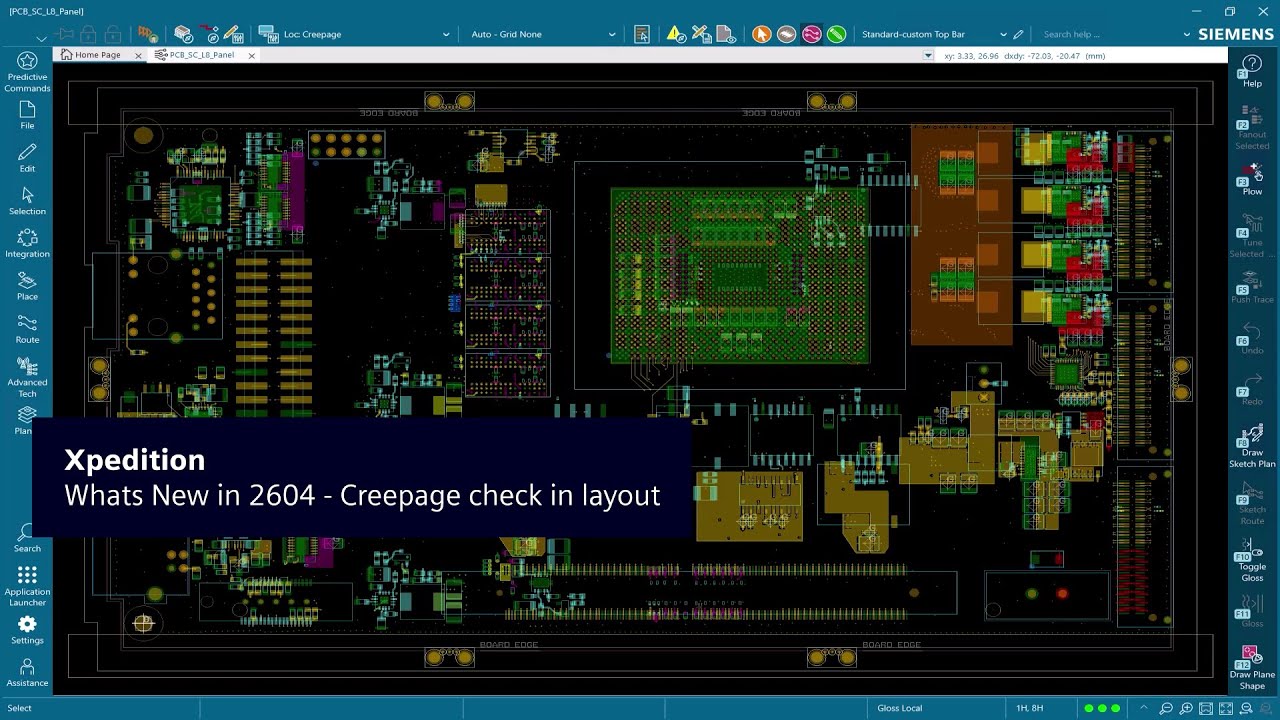The height and width of the screenshot is (720, 1280).
Task: Enable the pink route mode icon
Action: click(812, 34)
